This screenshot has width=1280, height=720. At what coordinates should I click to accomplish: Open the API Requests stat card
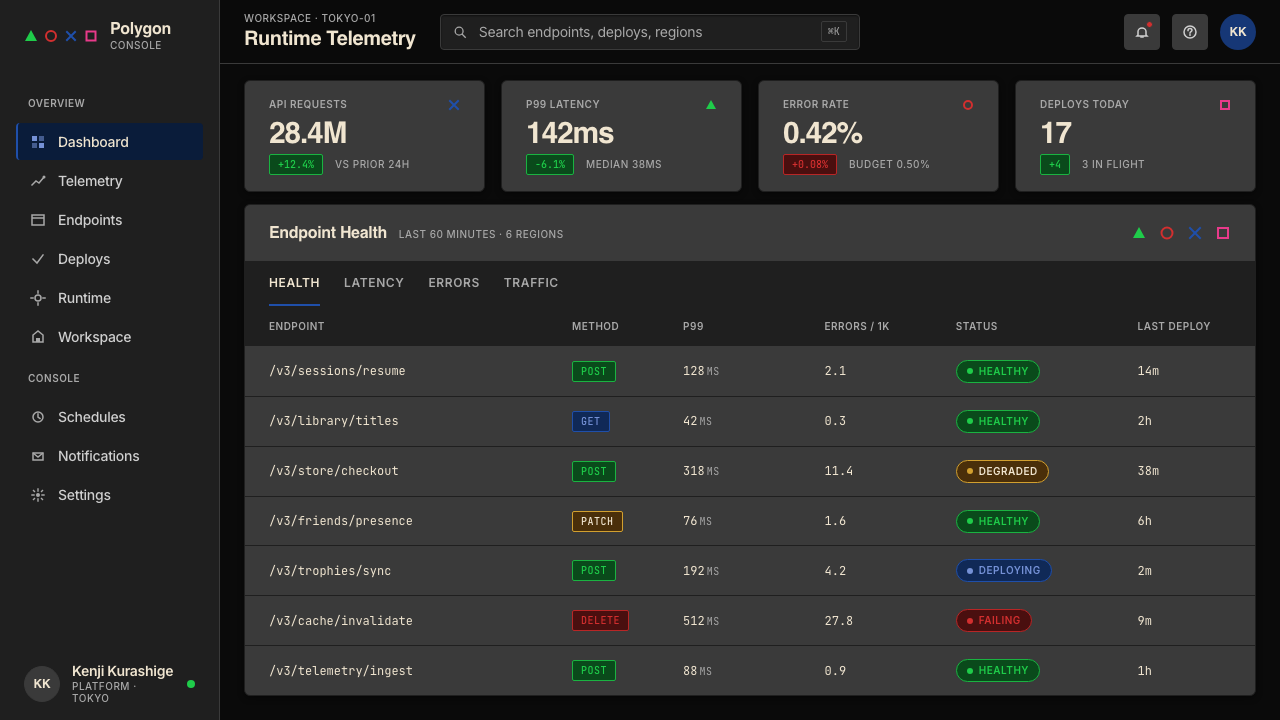click(364, 136)
